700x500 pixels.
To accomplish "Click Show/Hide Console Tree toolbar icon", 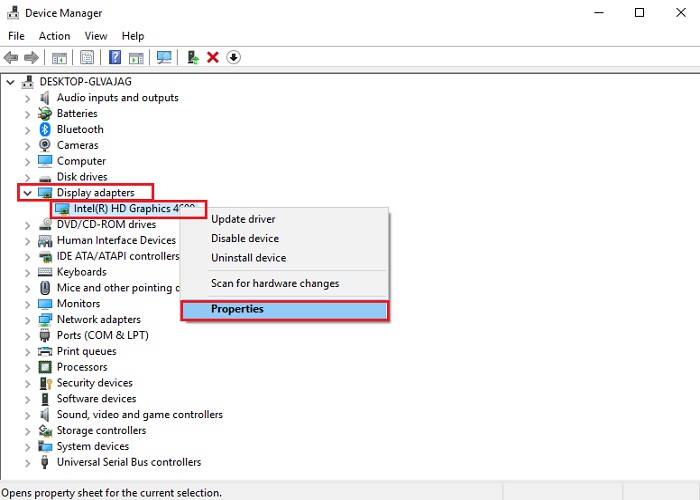I will coord(59,58).
